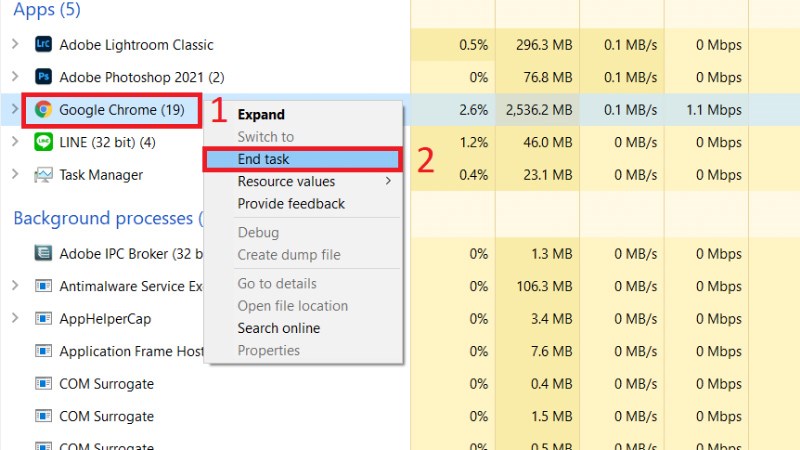This screenshot has height=450, width=800.
Task: Click Antimalware's 106.3 MB memory value
Action: [x=544, y=286]
